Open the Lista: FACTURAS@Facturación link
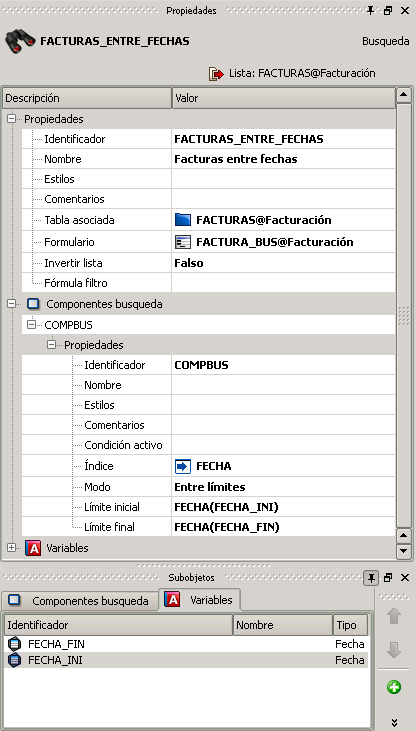This screenshot has height=731, width=416. coord(302,74)
